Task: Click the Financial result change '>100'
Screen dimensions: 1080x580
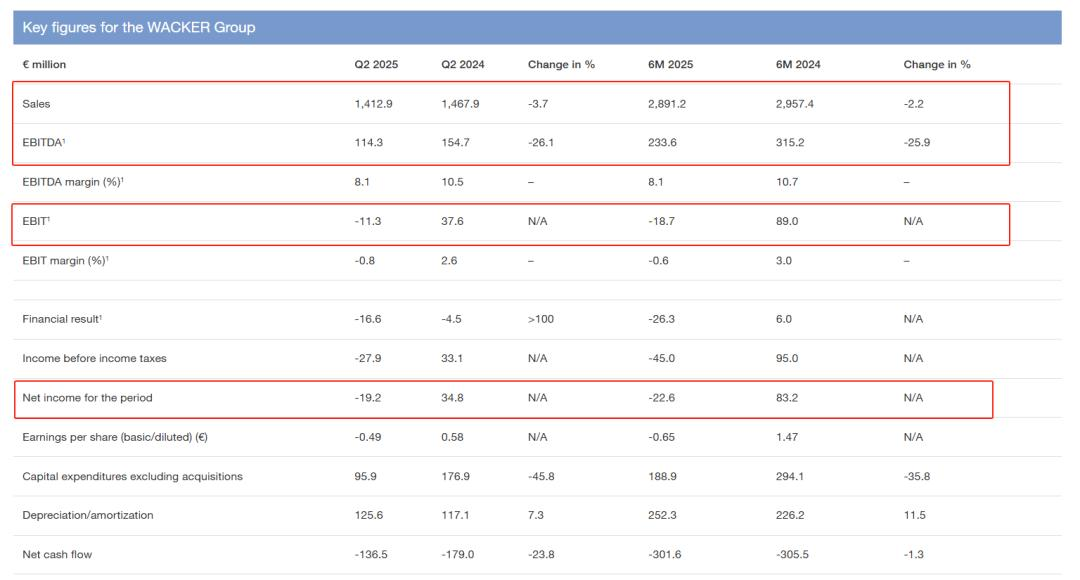Action: 541,319
